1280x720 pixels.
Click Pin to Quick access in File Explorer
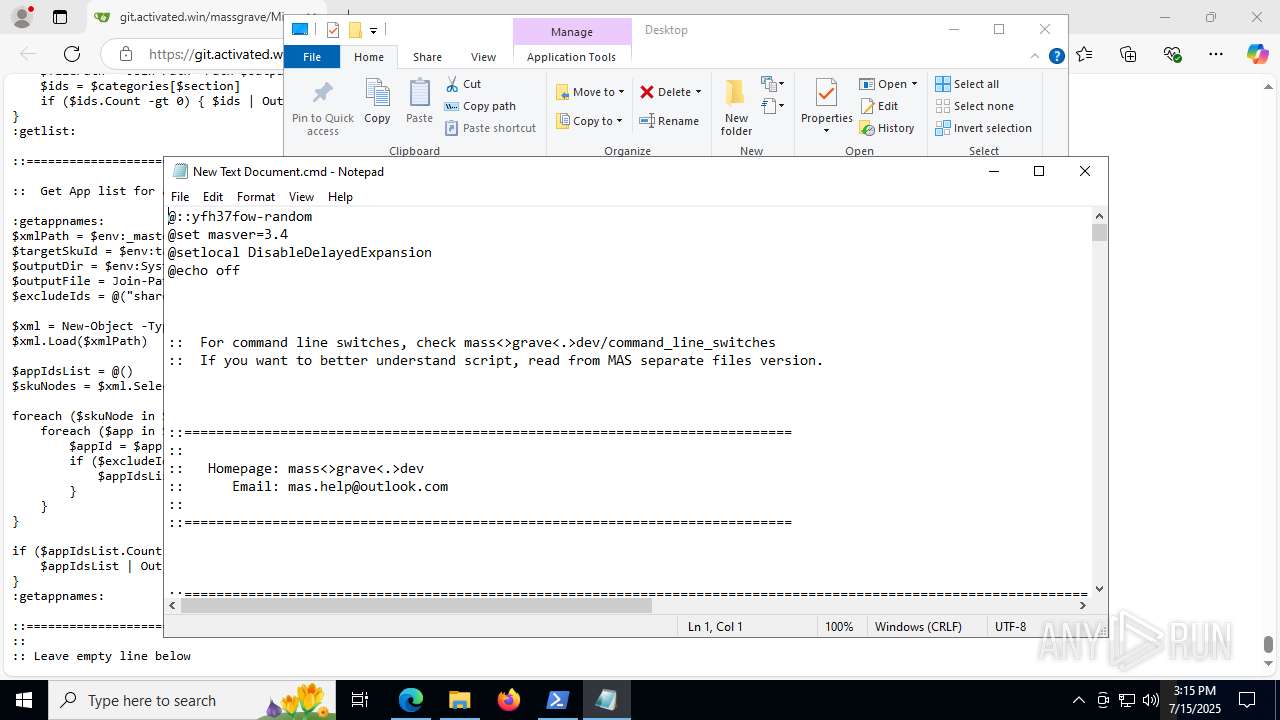pos(322,108)
